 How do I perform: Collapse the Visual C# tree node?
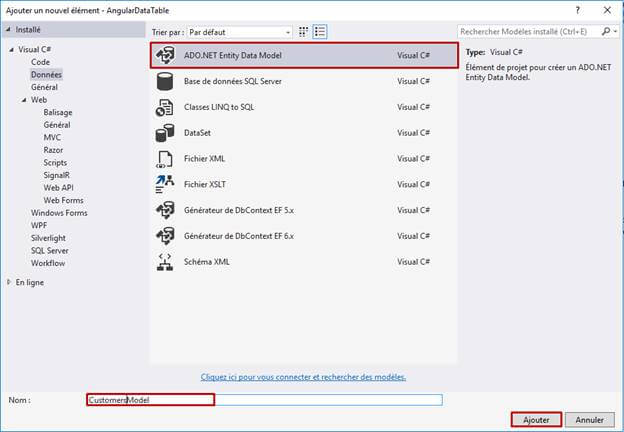pyautogui.click(x=12, y=50)
